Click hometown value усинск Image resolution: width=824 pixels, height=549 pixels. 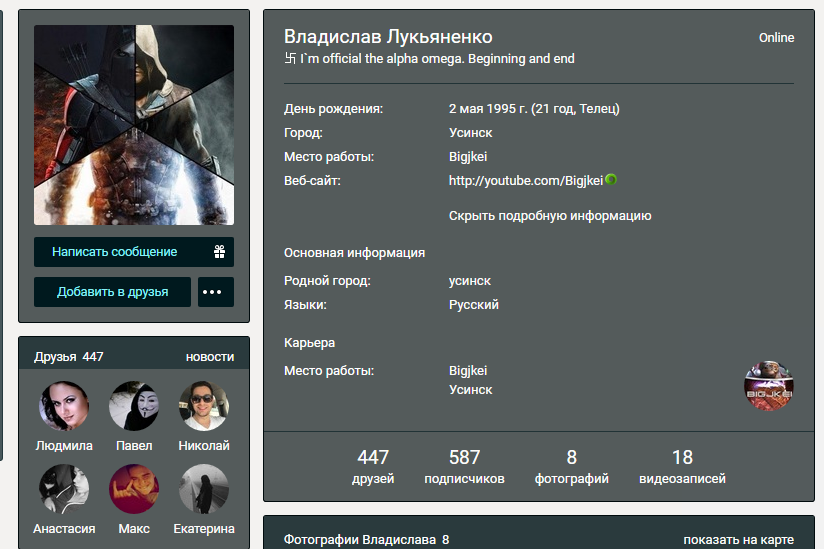pos(469,281)
